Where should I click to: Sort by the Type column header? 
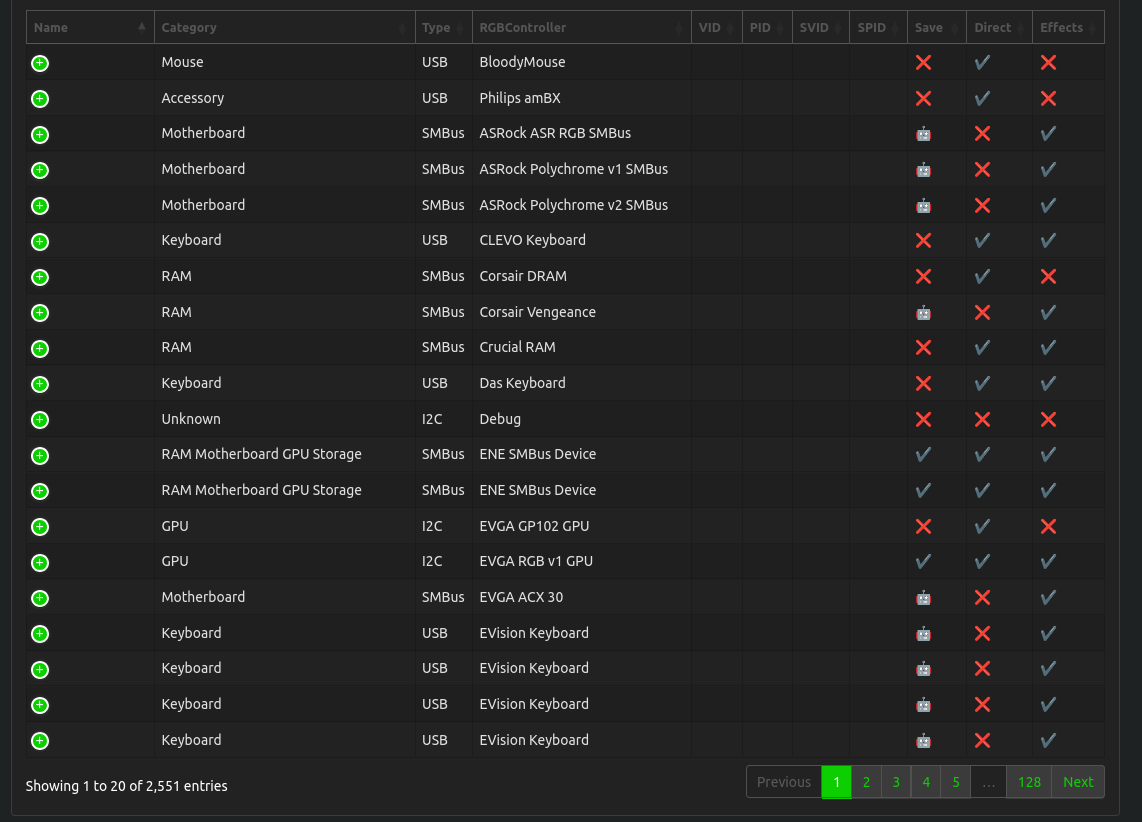click(444, 28)
